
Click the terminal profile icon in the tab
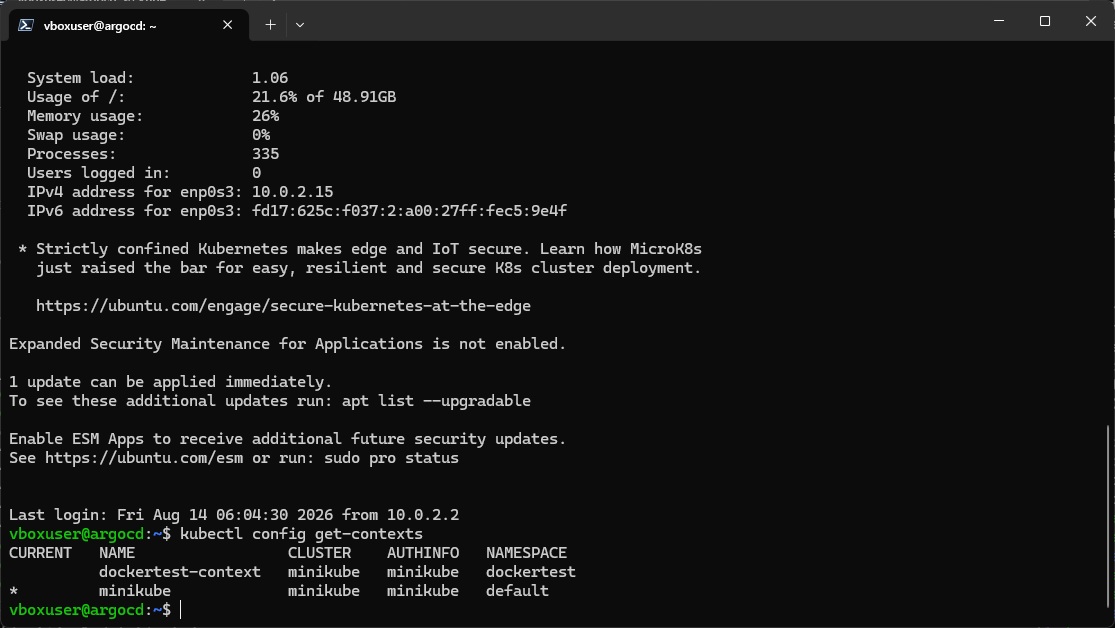[26, 25]
